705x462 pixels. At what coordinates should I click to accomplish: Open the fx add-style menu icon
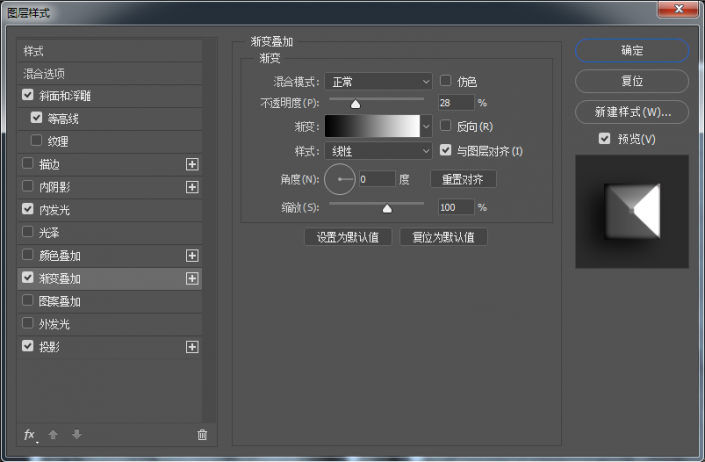pos(30,435)
